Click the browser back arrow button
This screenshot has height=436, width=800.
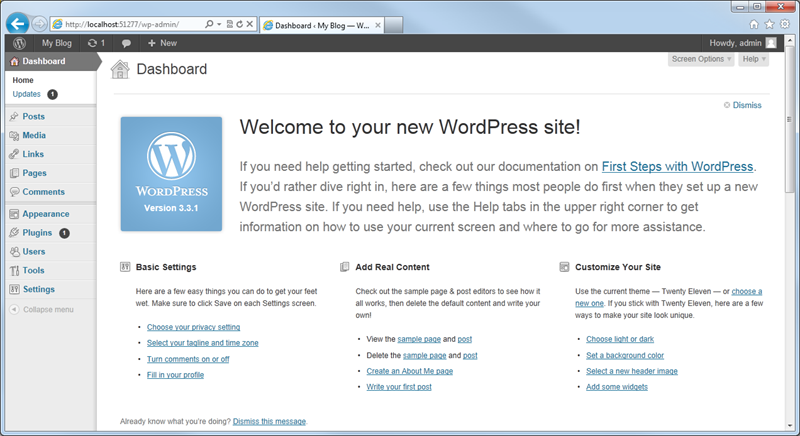pos(17,23)
